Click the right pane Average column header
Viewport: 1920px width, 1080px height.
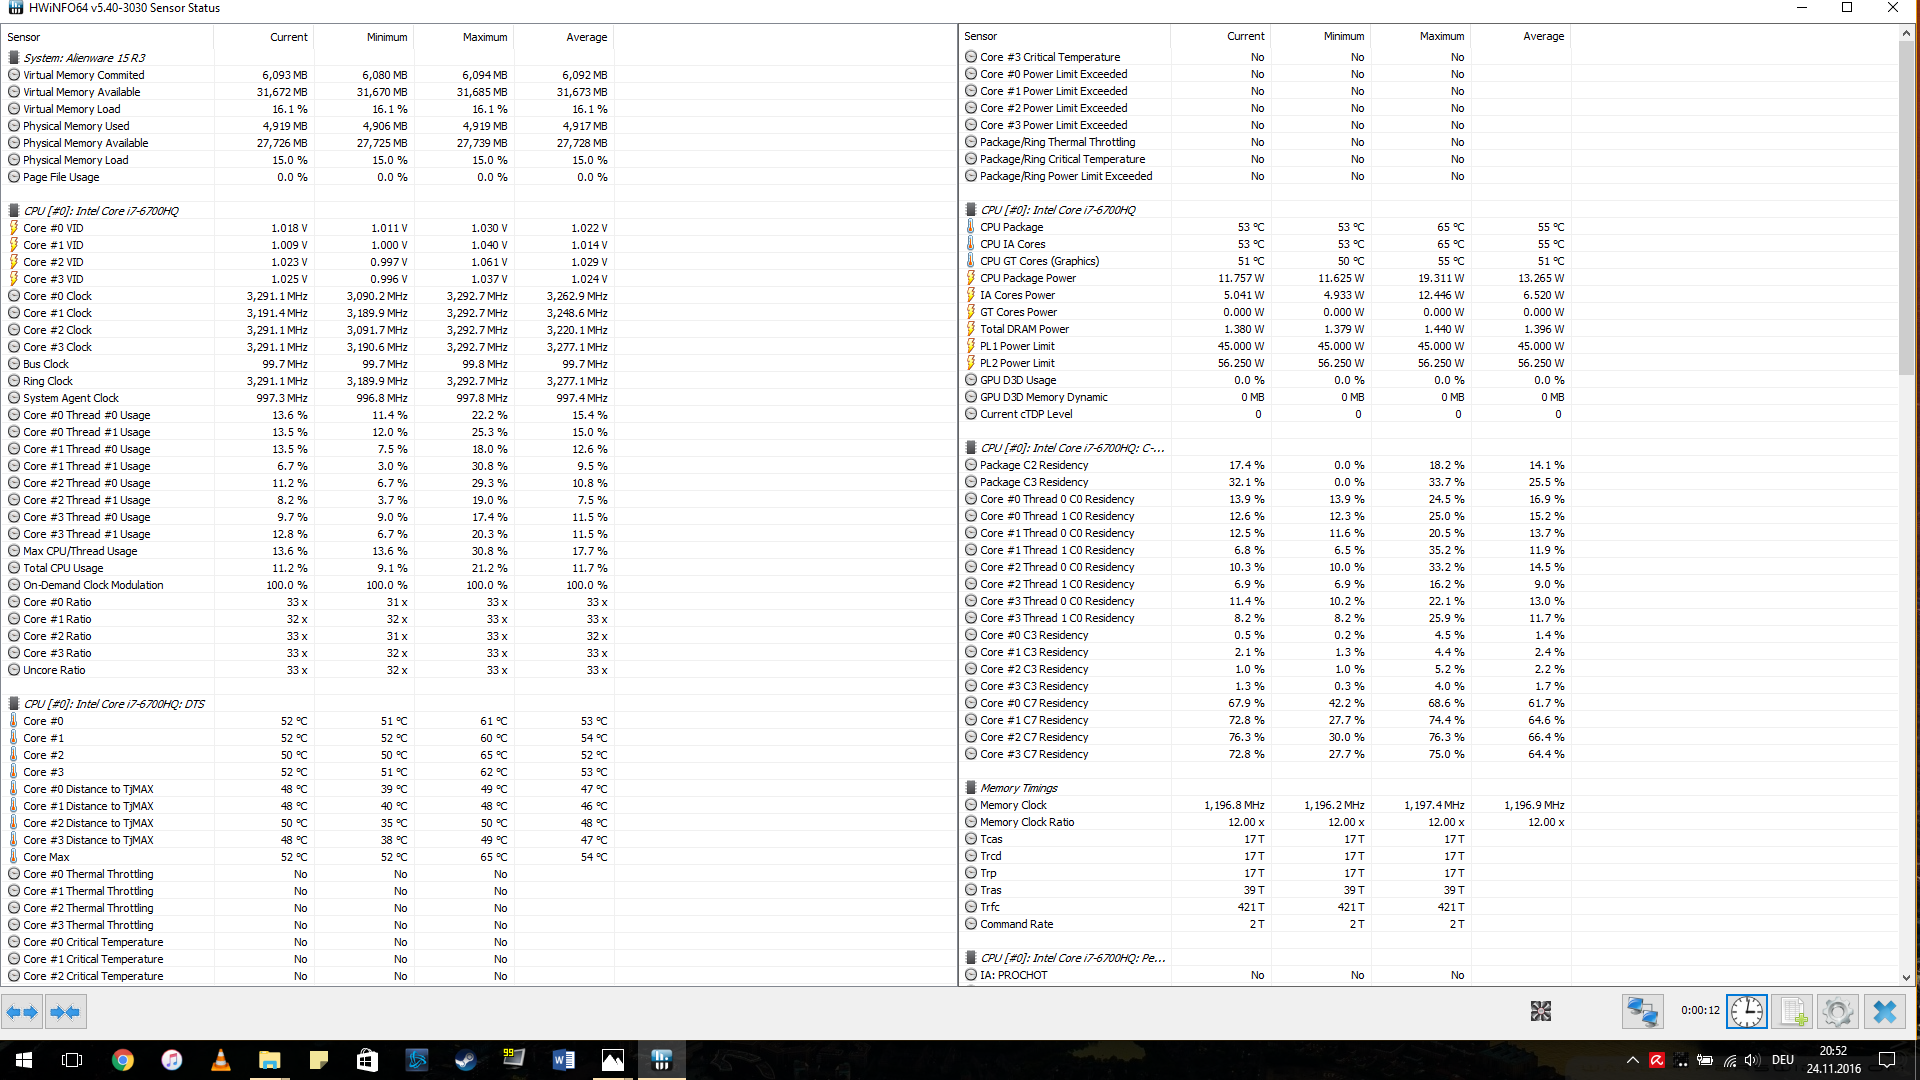coord(1543,36)
